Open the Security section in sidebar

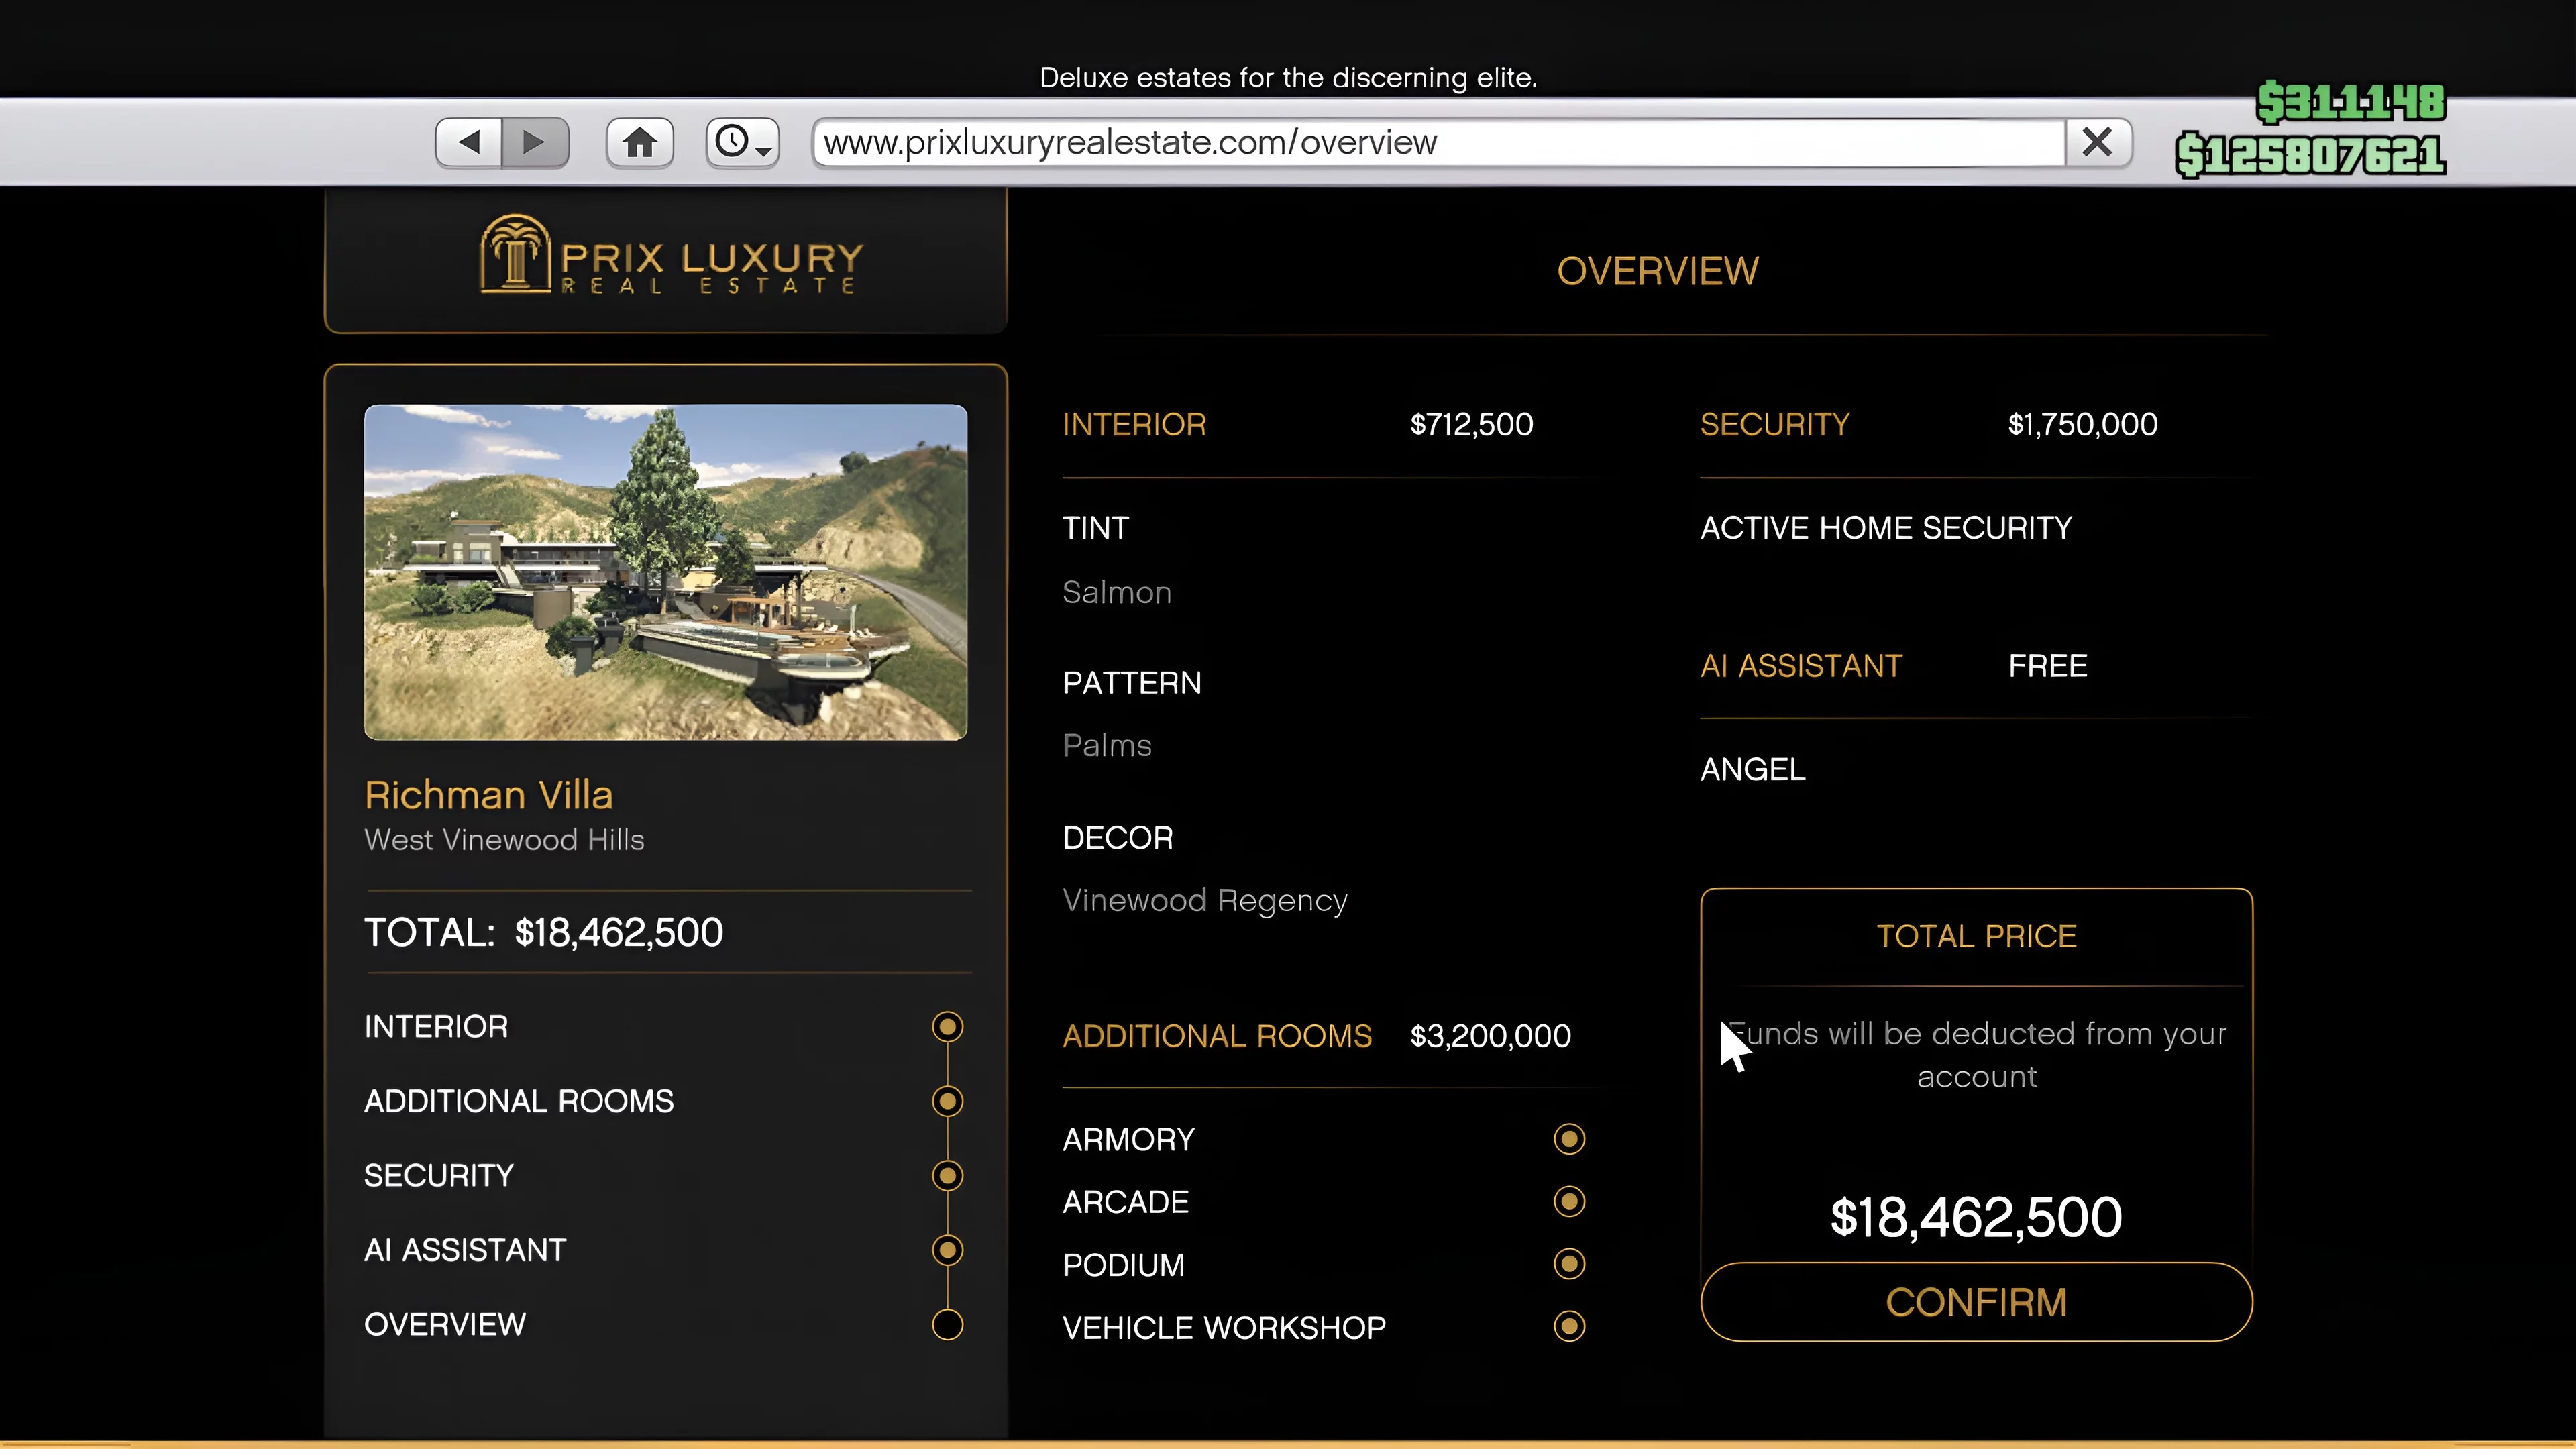(x=439, y=1175)
